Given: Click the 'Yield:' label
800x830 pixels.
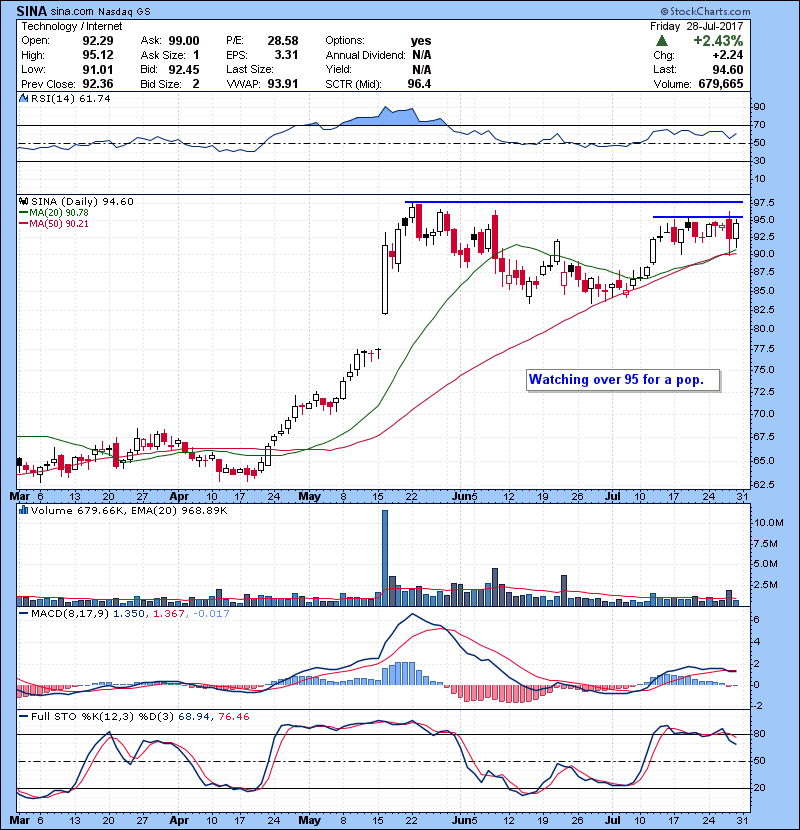Looking at the screenshot, I should [x=338, y=69].
